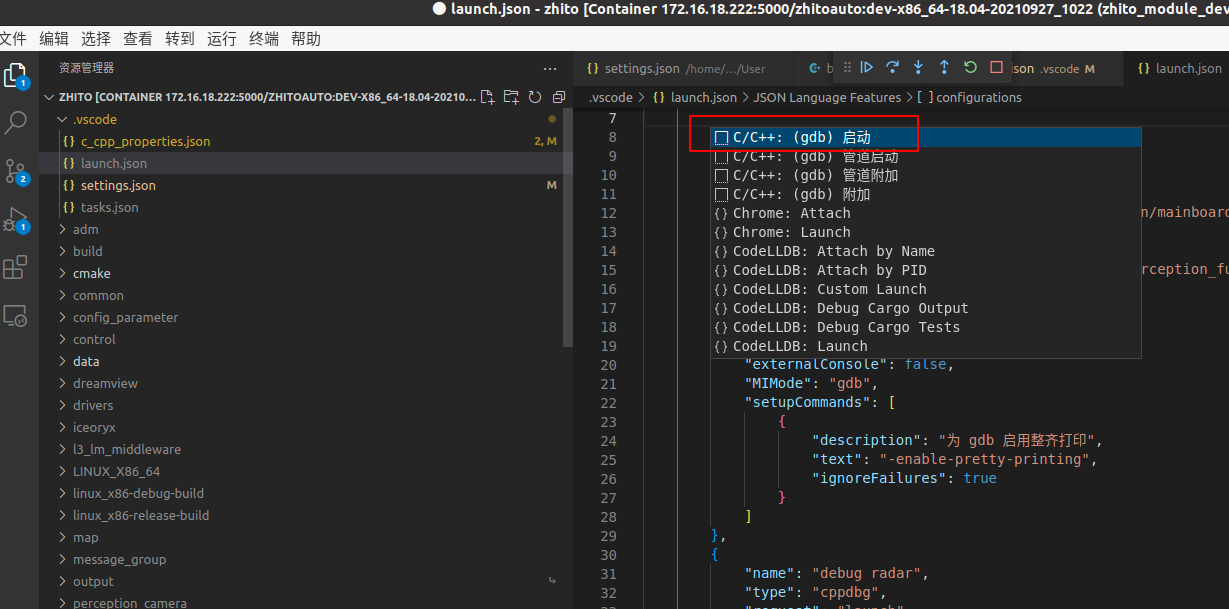Open the Run and Debug activity bar icon

(x=16, y=218)
